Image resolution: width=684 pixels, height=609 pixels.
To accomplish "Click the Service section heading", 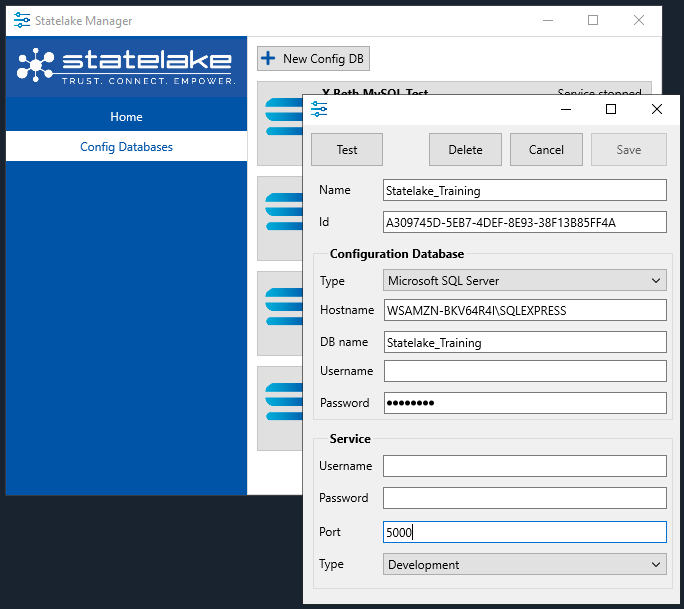I will tap(350, 439).
